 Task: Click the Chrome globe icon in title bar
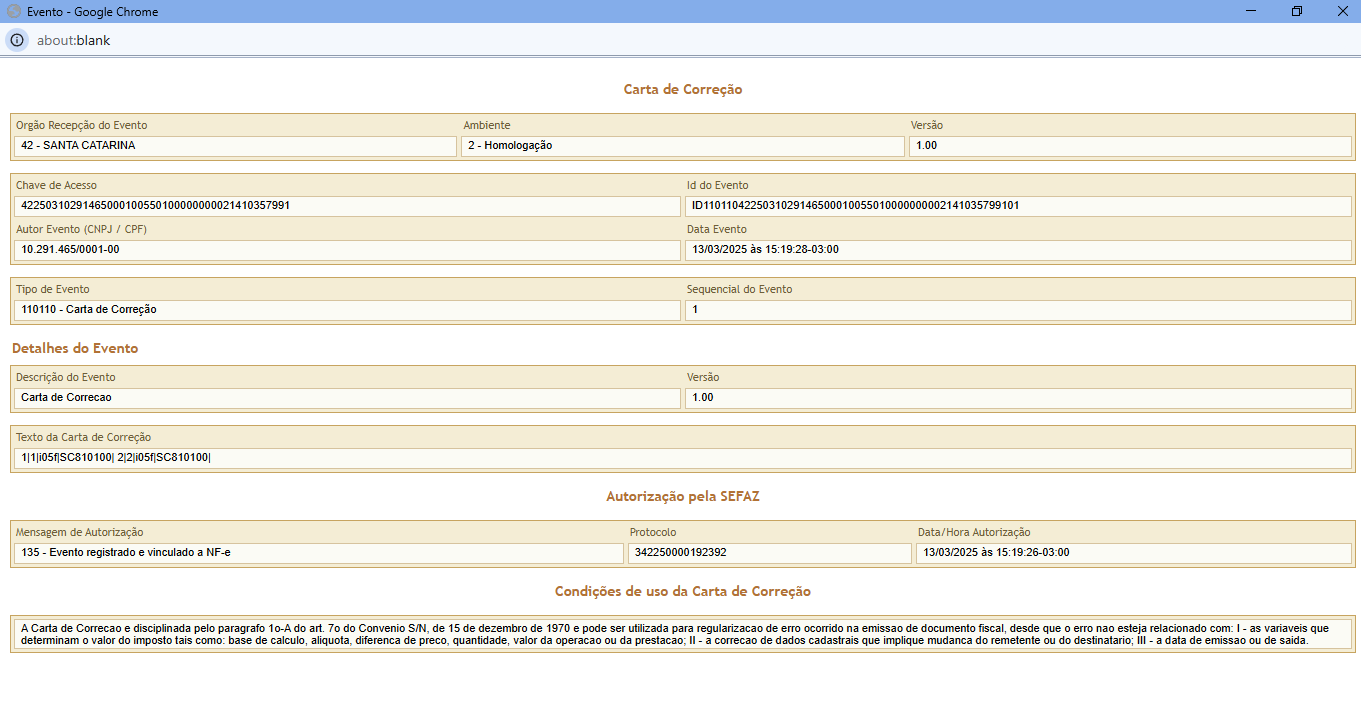[x=14, y=11]
